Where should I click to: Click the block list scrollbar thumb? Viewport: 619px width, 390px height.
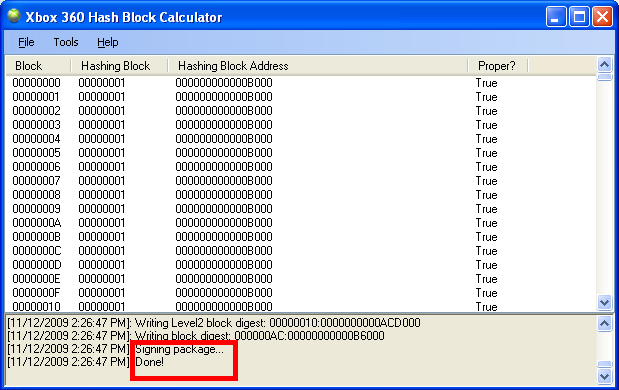coord(604,77)
